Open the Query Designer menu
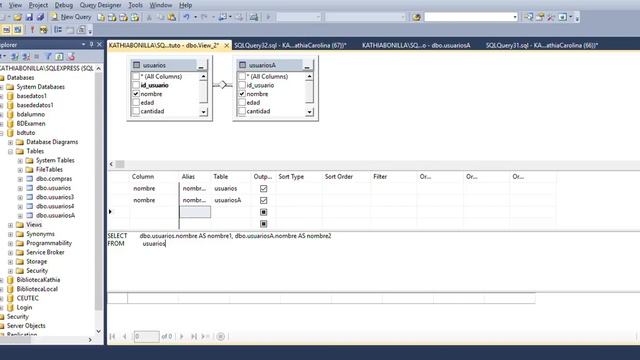The image size is (640, 360). 100,5
